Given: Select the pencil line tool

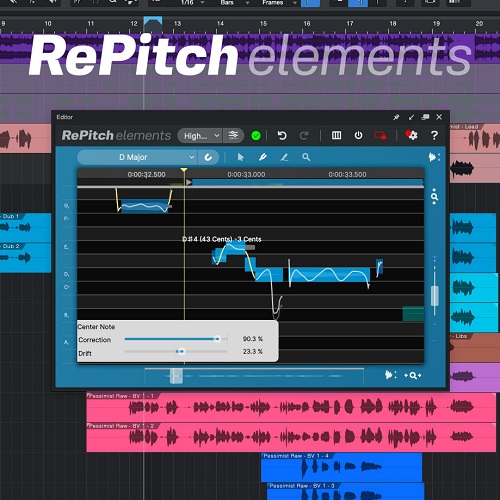Looking at the screenshot, I should point(284,157).
